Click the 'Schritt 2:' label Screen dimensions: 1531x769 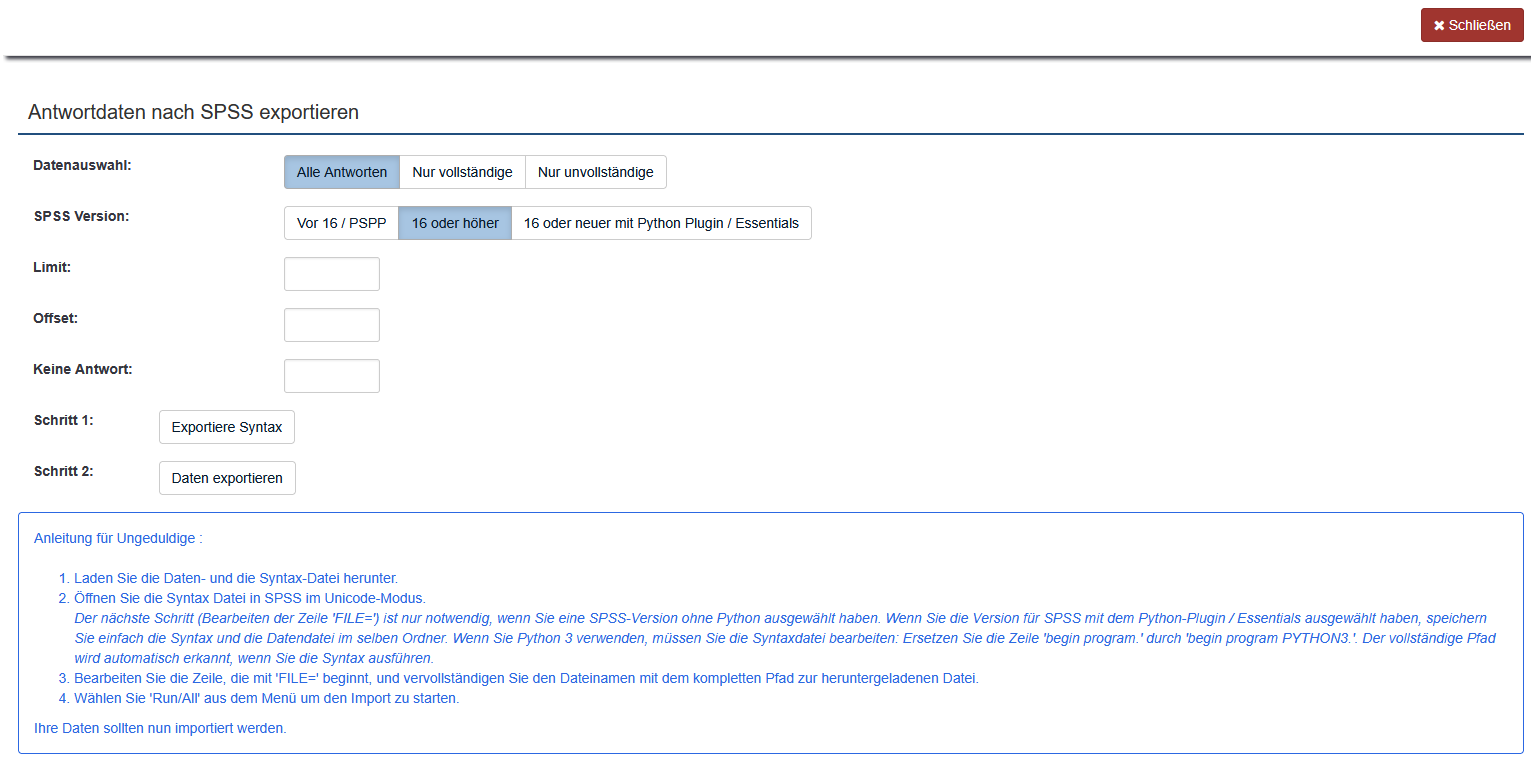pyautogui.click(x=63, y=471)
